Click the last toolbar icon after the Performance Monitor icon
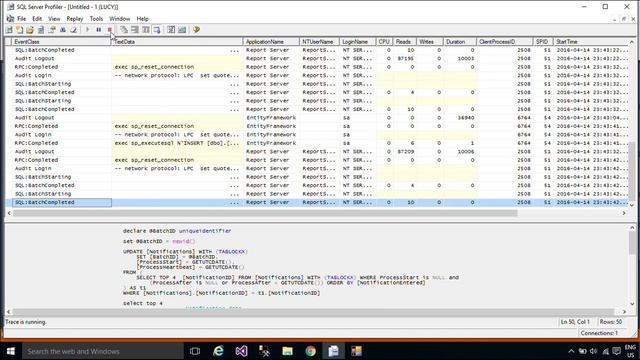The image size is (640, 360). tap(196, 30)
